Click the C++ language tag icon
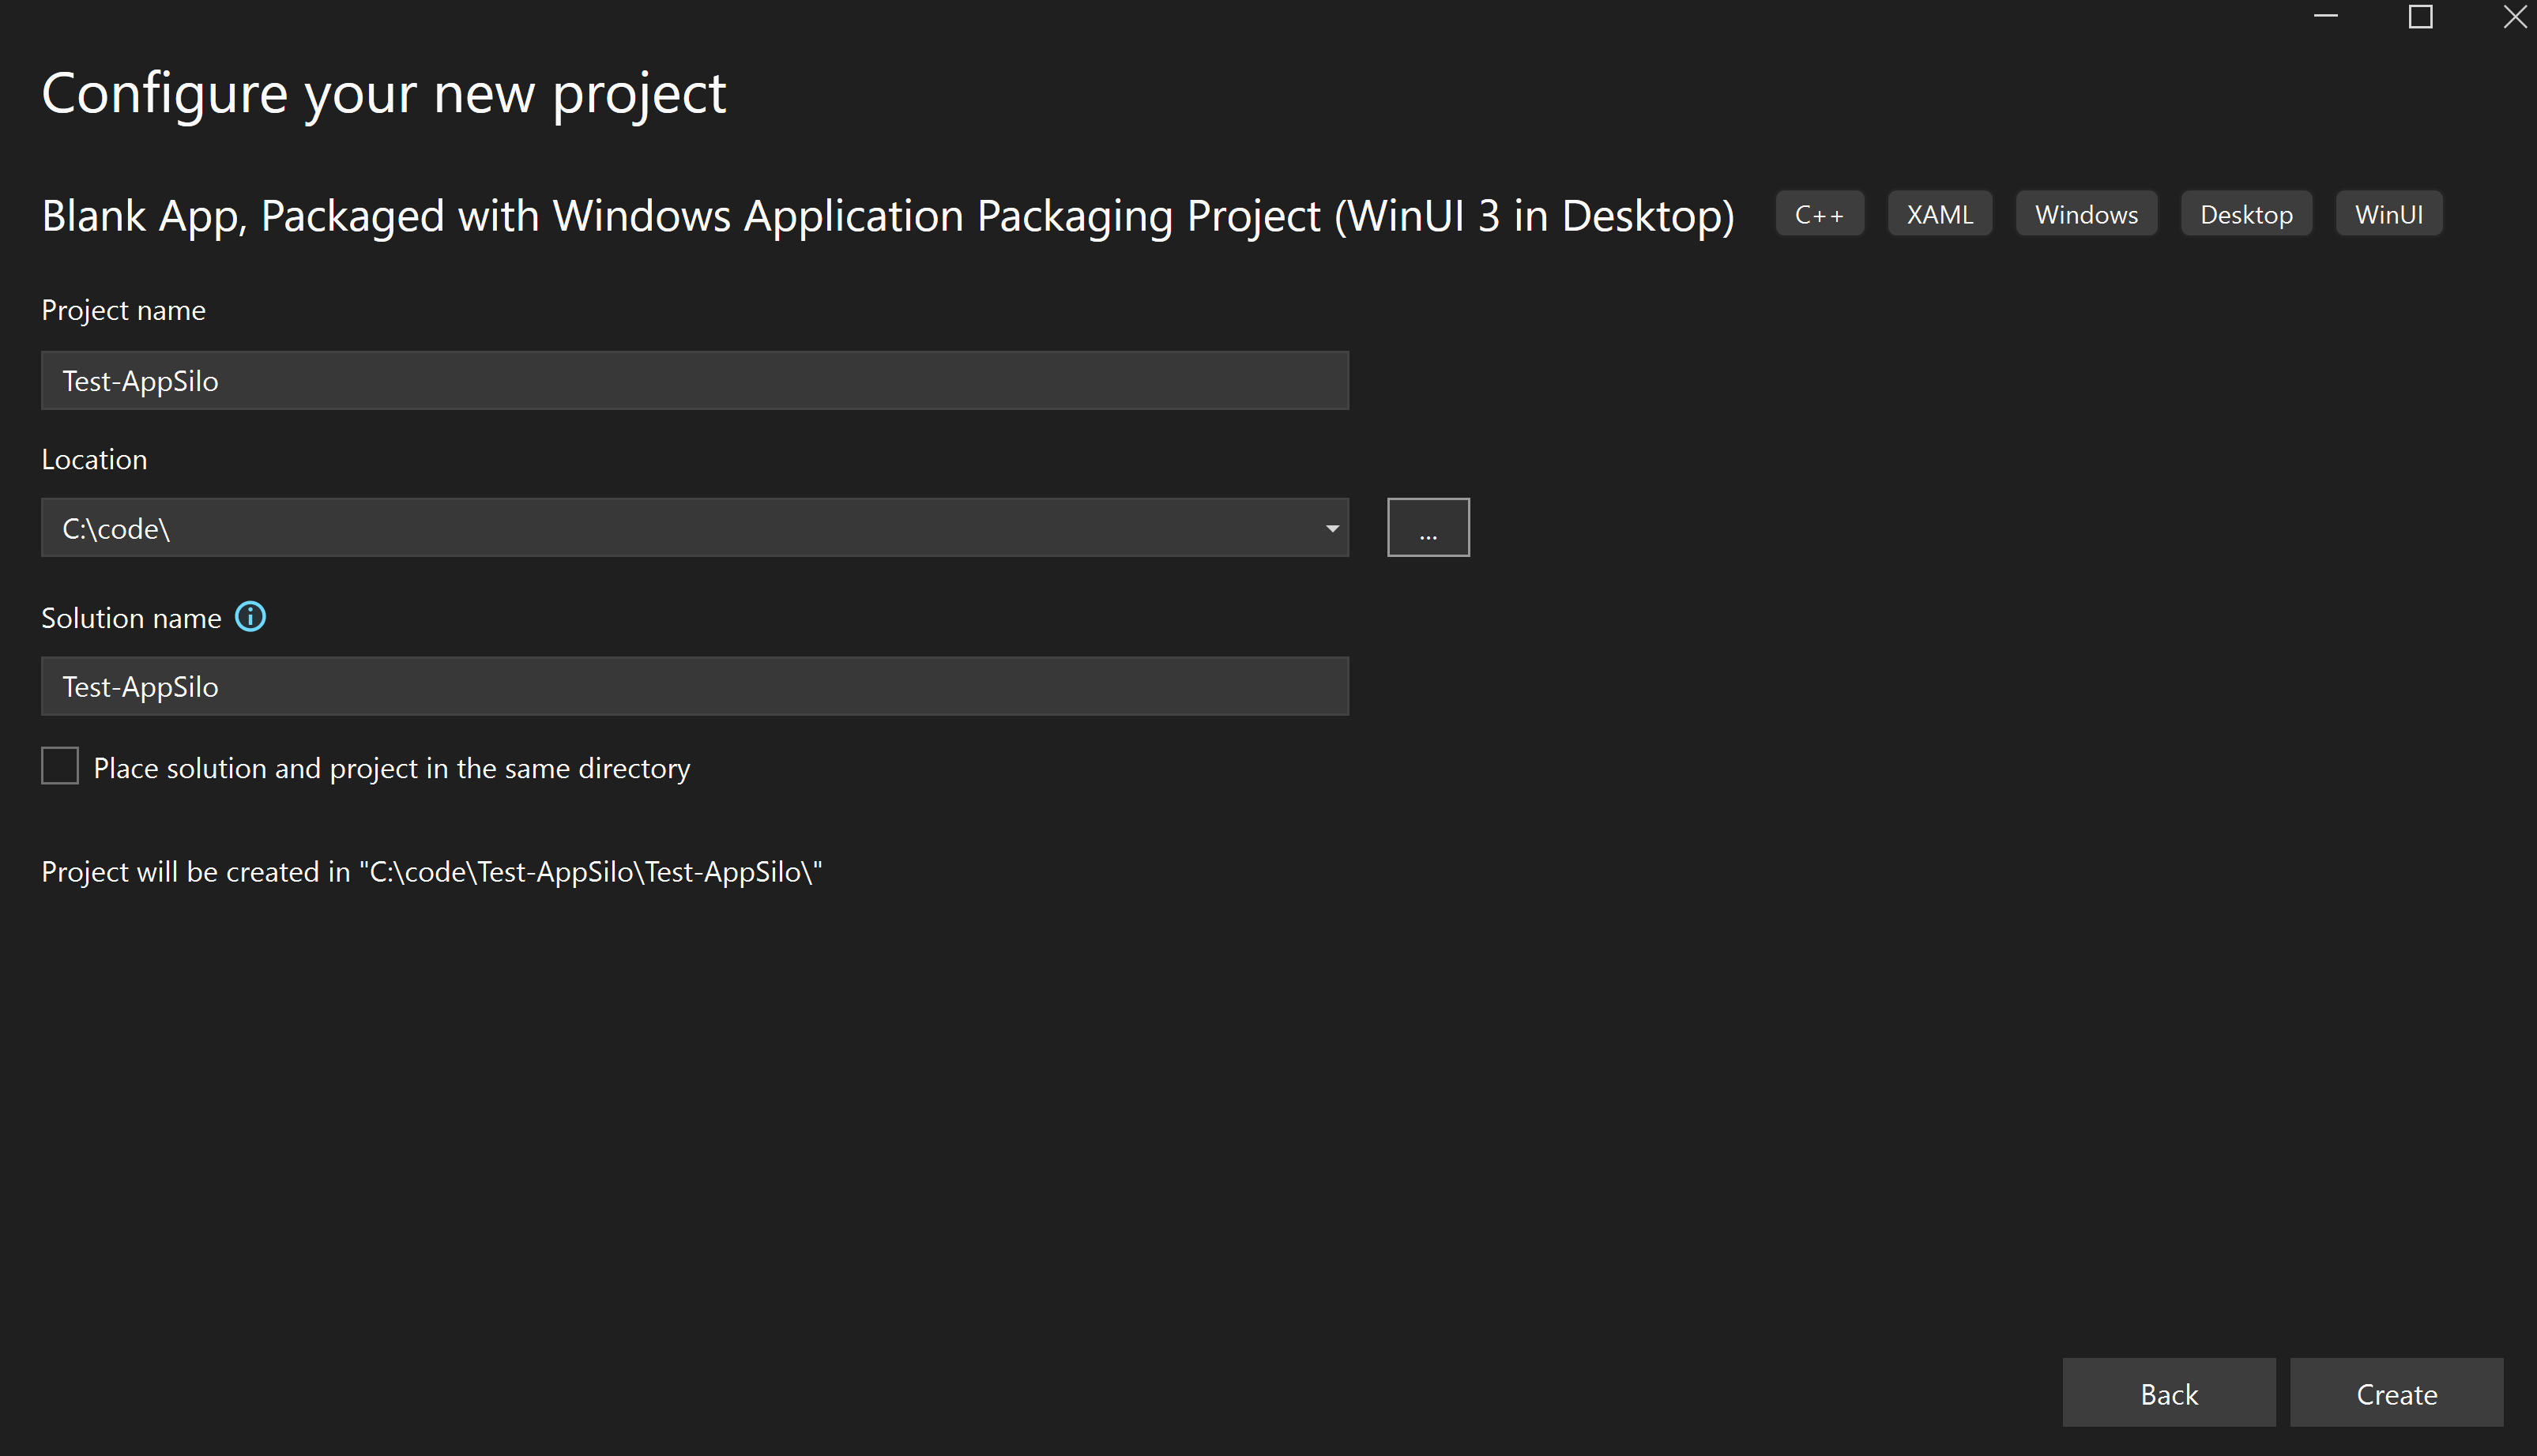 (x=1819, y=213)
